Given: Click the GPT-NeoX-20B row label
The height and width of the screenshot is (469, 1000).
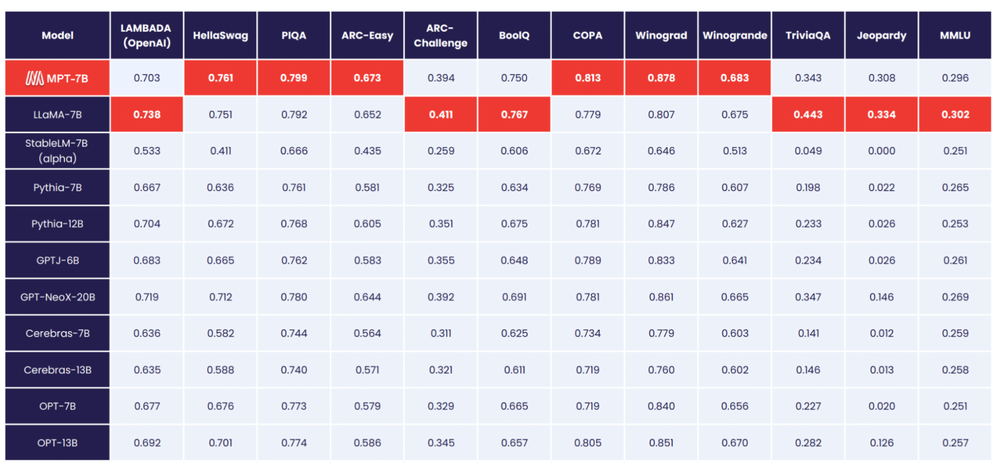Looking at the screenshot, I should tap(57, 297).
